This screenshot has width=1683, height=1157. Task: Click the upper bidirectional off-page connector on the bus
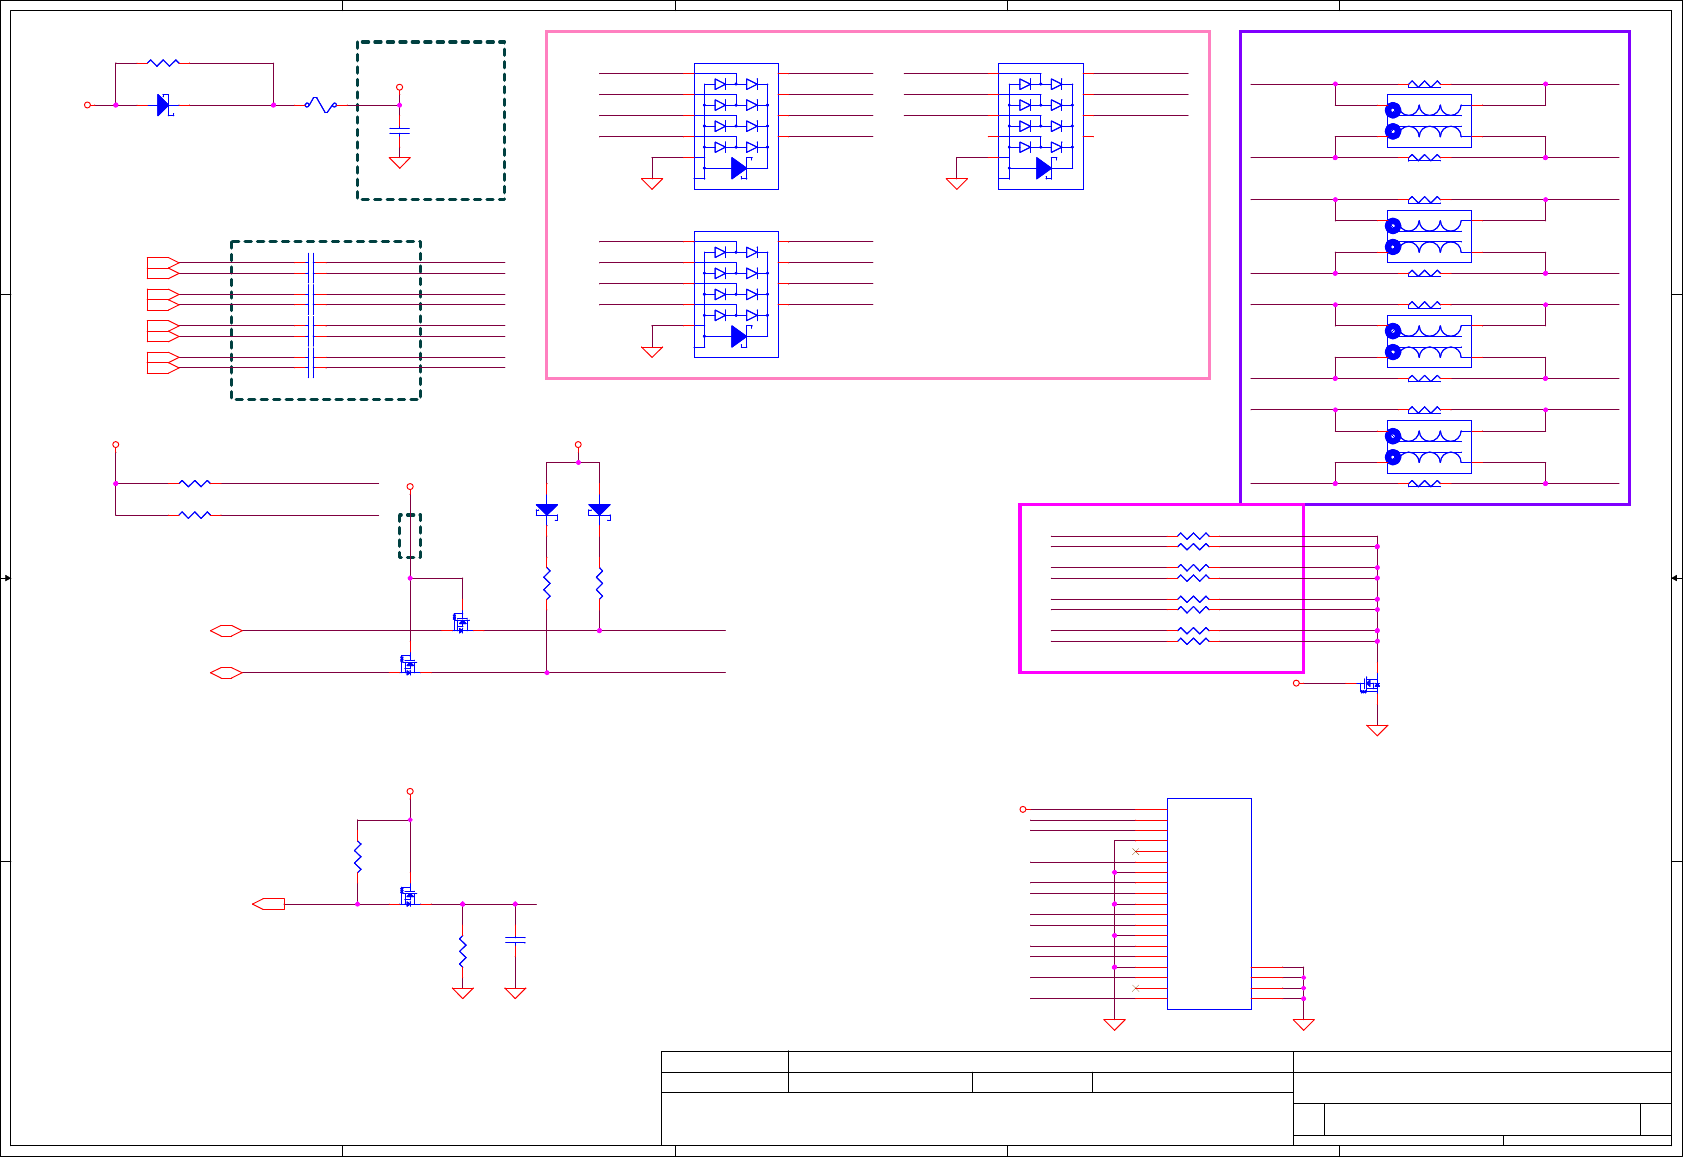tap(227, 631)
